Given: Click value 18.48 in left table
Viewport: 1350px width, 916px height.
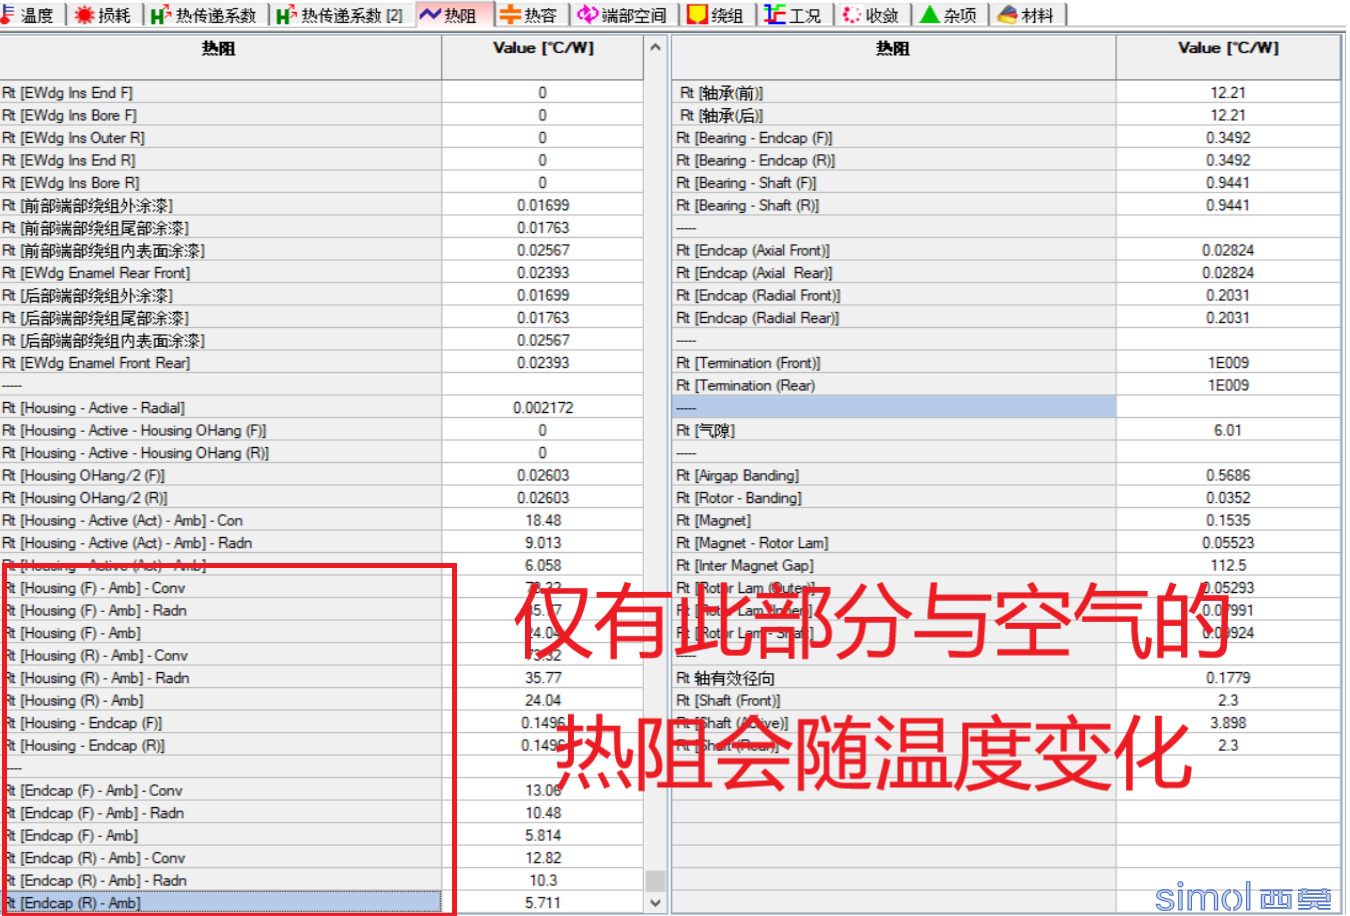Looking at the screenshot, I should [543, 521].
